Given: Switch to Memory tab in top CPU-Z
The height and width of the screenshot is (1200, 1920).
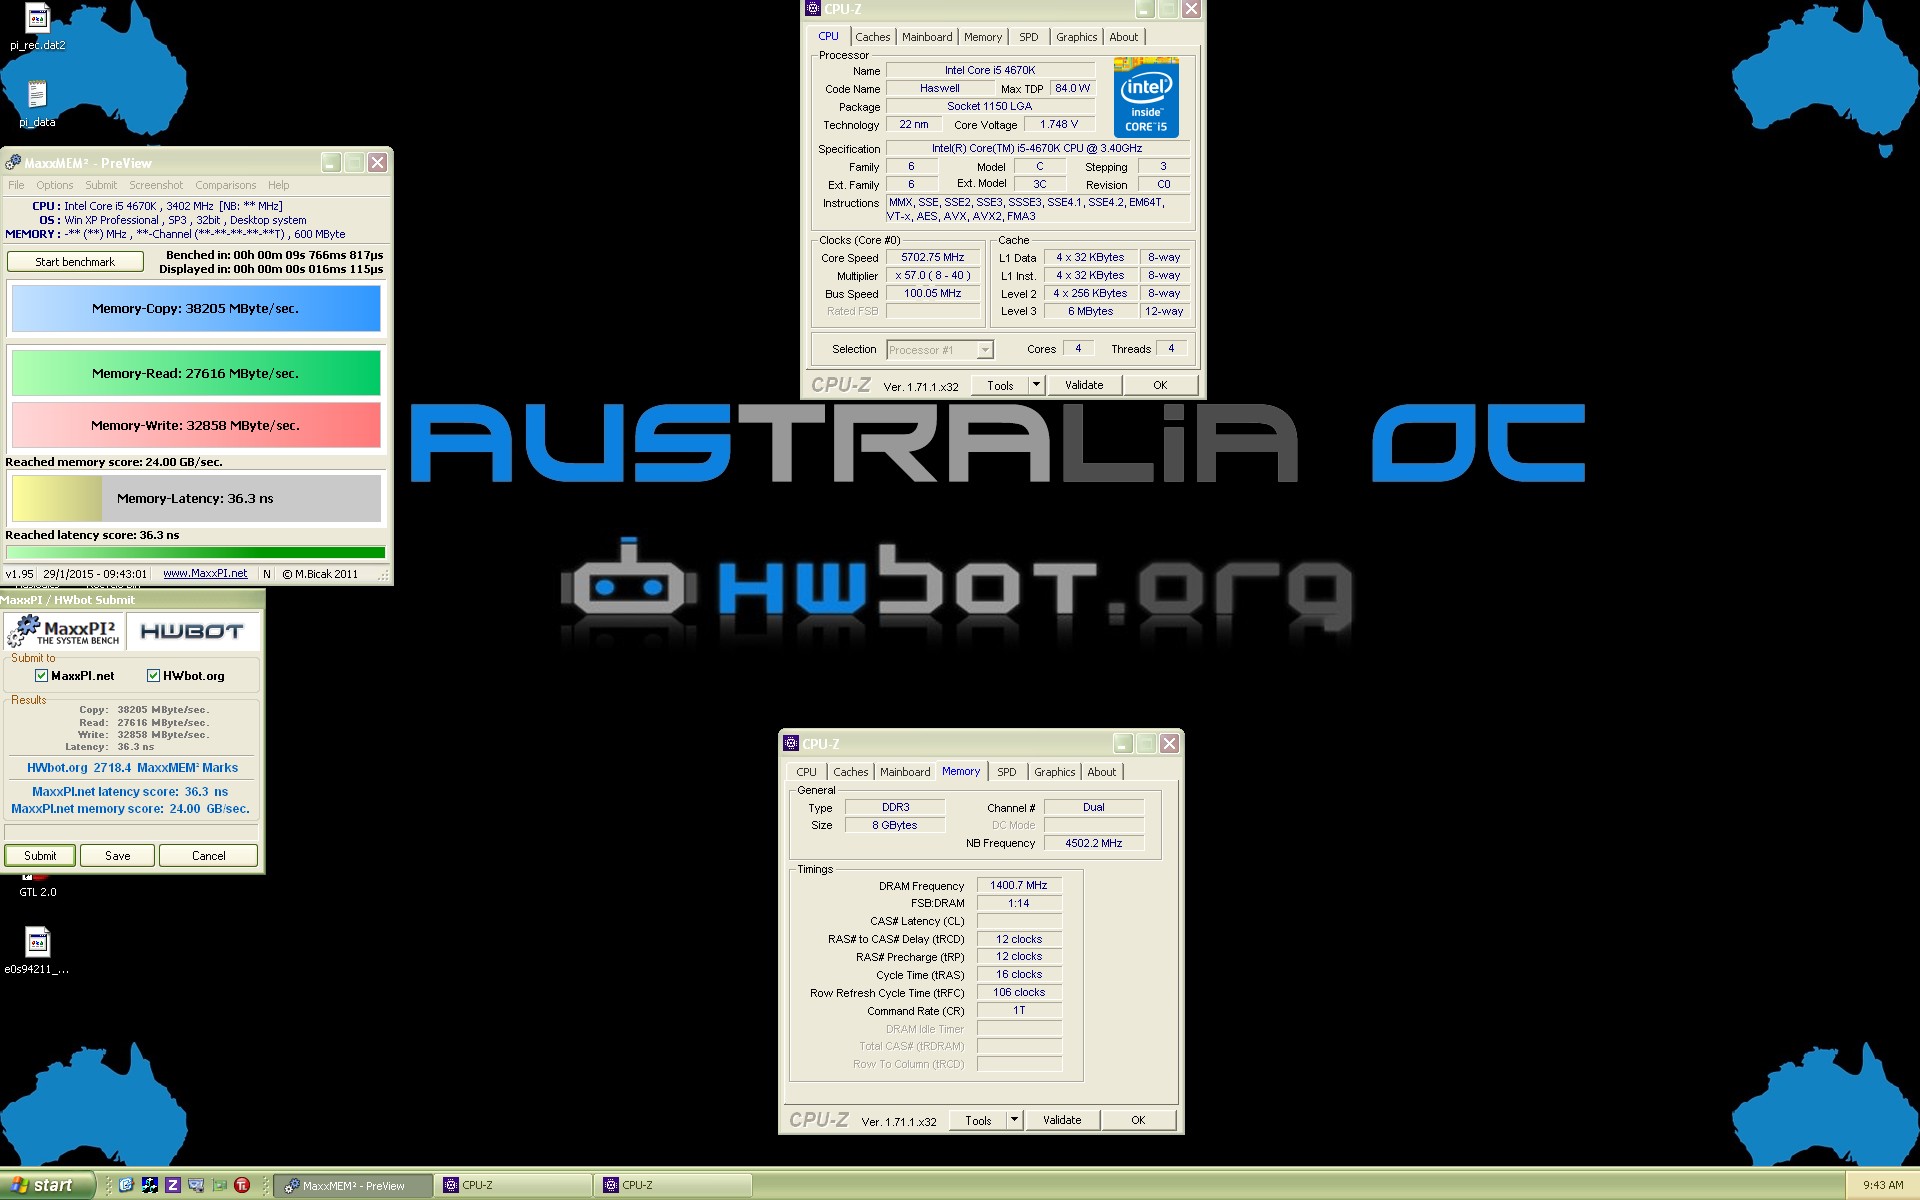Looking at the screenshot, I should [983, 37].
